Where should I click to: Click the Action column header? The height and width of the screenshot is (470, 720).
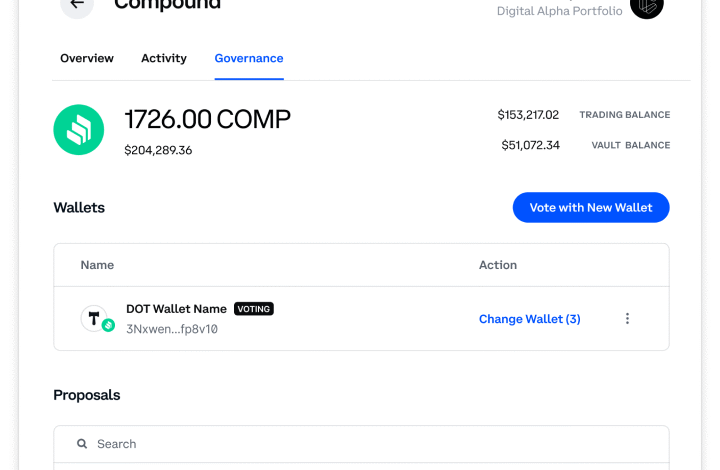(x=498, y=265)
